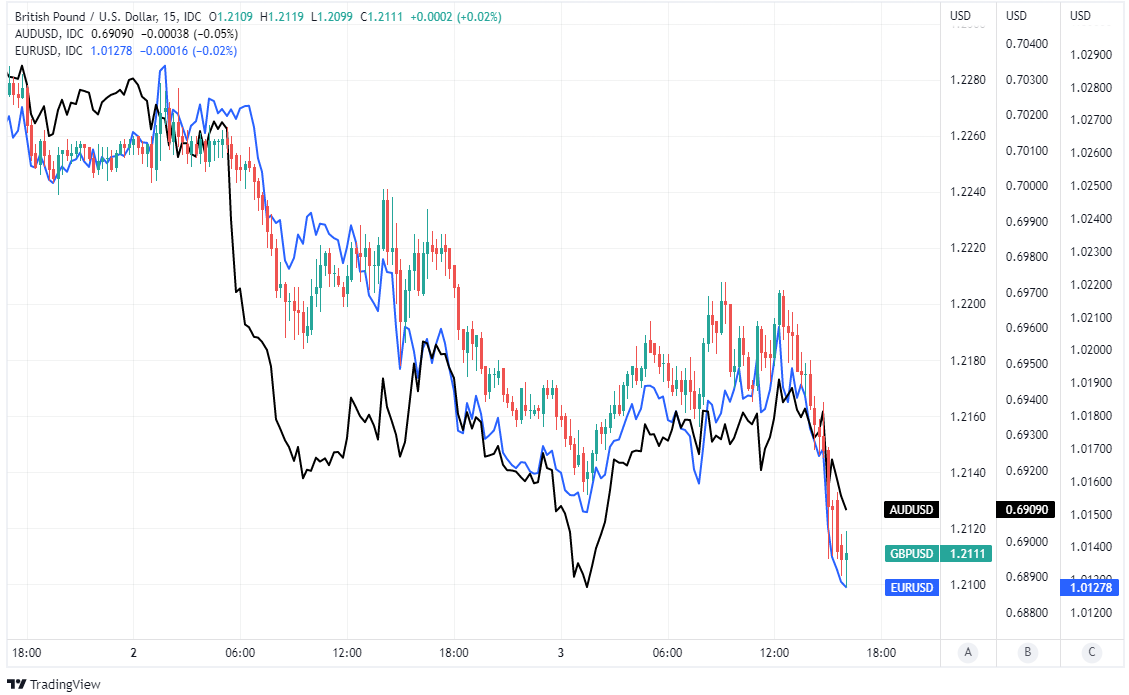Open the USD currency label above scale B
The height and width of the screenshot is (695, 1129).
click(1016, 16)
